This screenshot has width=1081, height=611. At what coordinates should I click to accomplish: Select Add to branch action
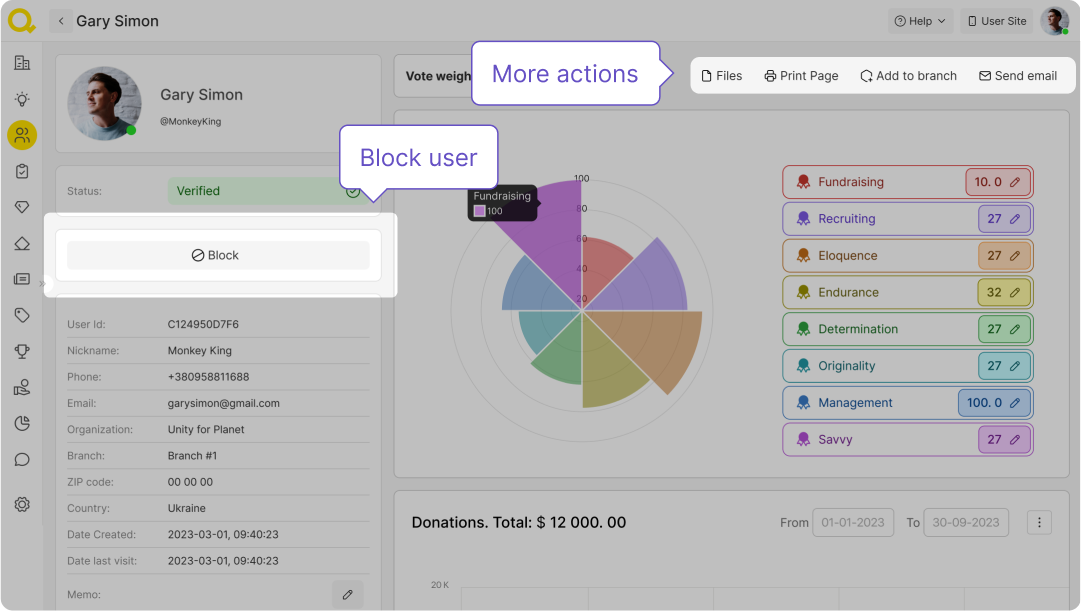[908, 76]
